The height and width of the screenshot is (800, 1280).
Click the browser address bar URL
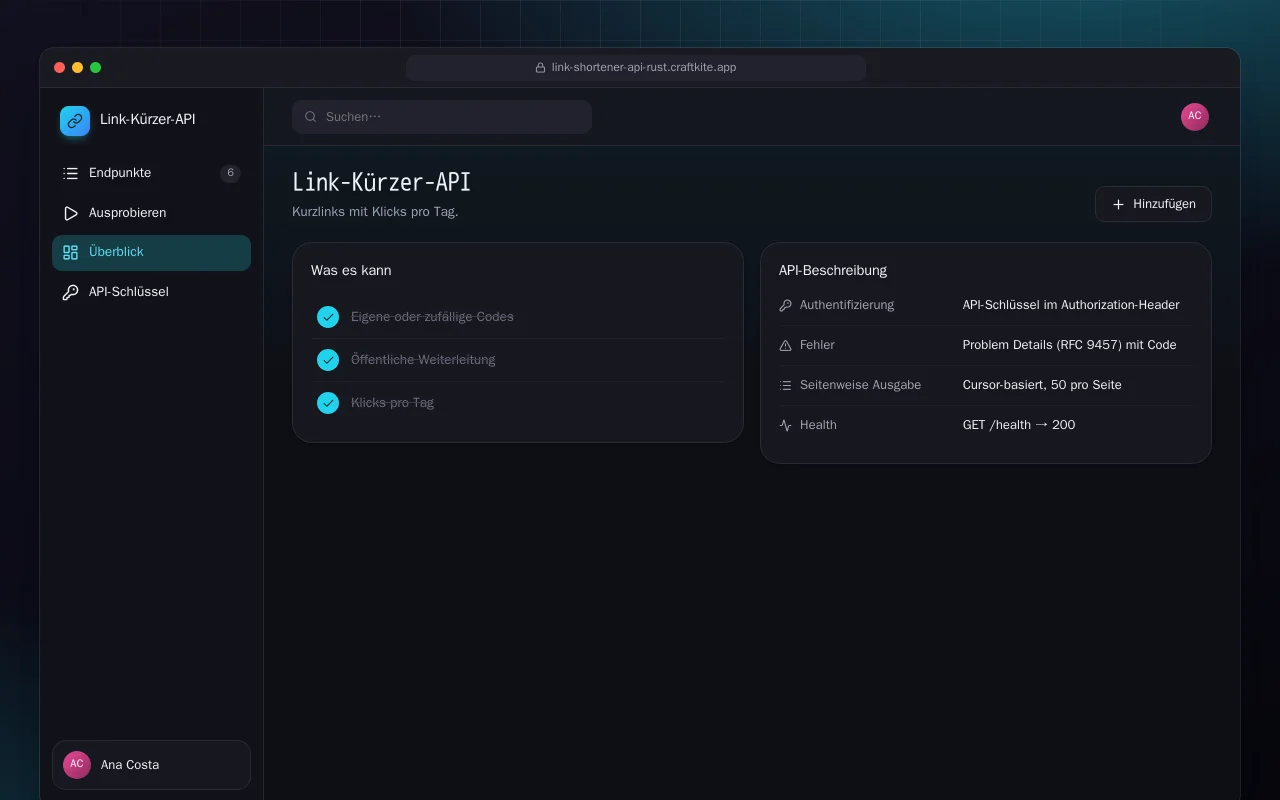636,68
